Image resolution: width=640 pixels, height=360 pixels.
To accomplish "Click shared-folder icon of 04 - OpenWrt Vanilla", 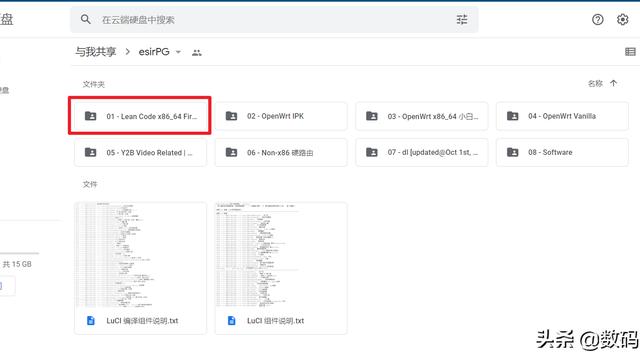I will 513,116.
